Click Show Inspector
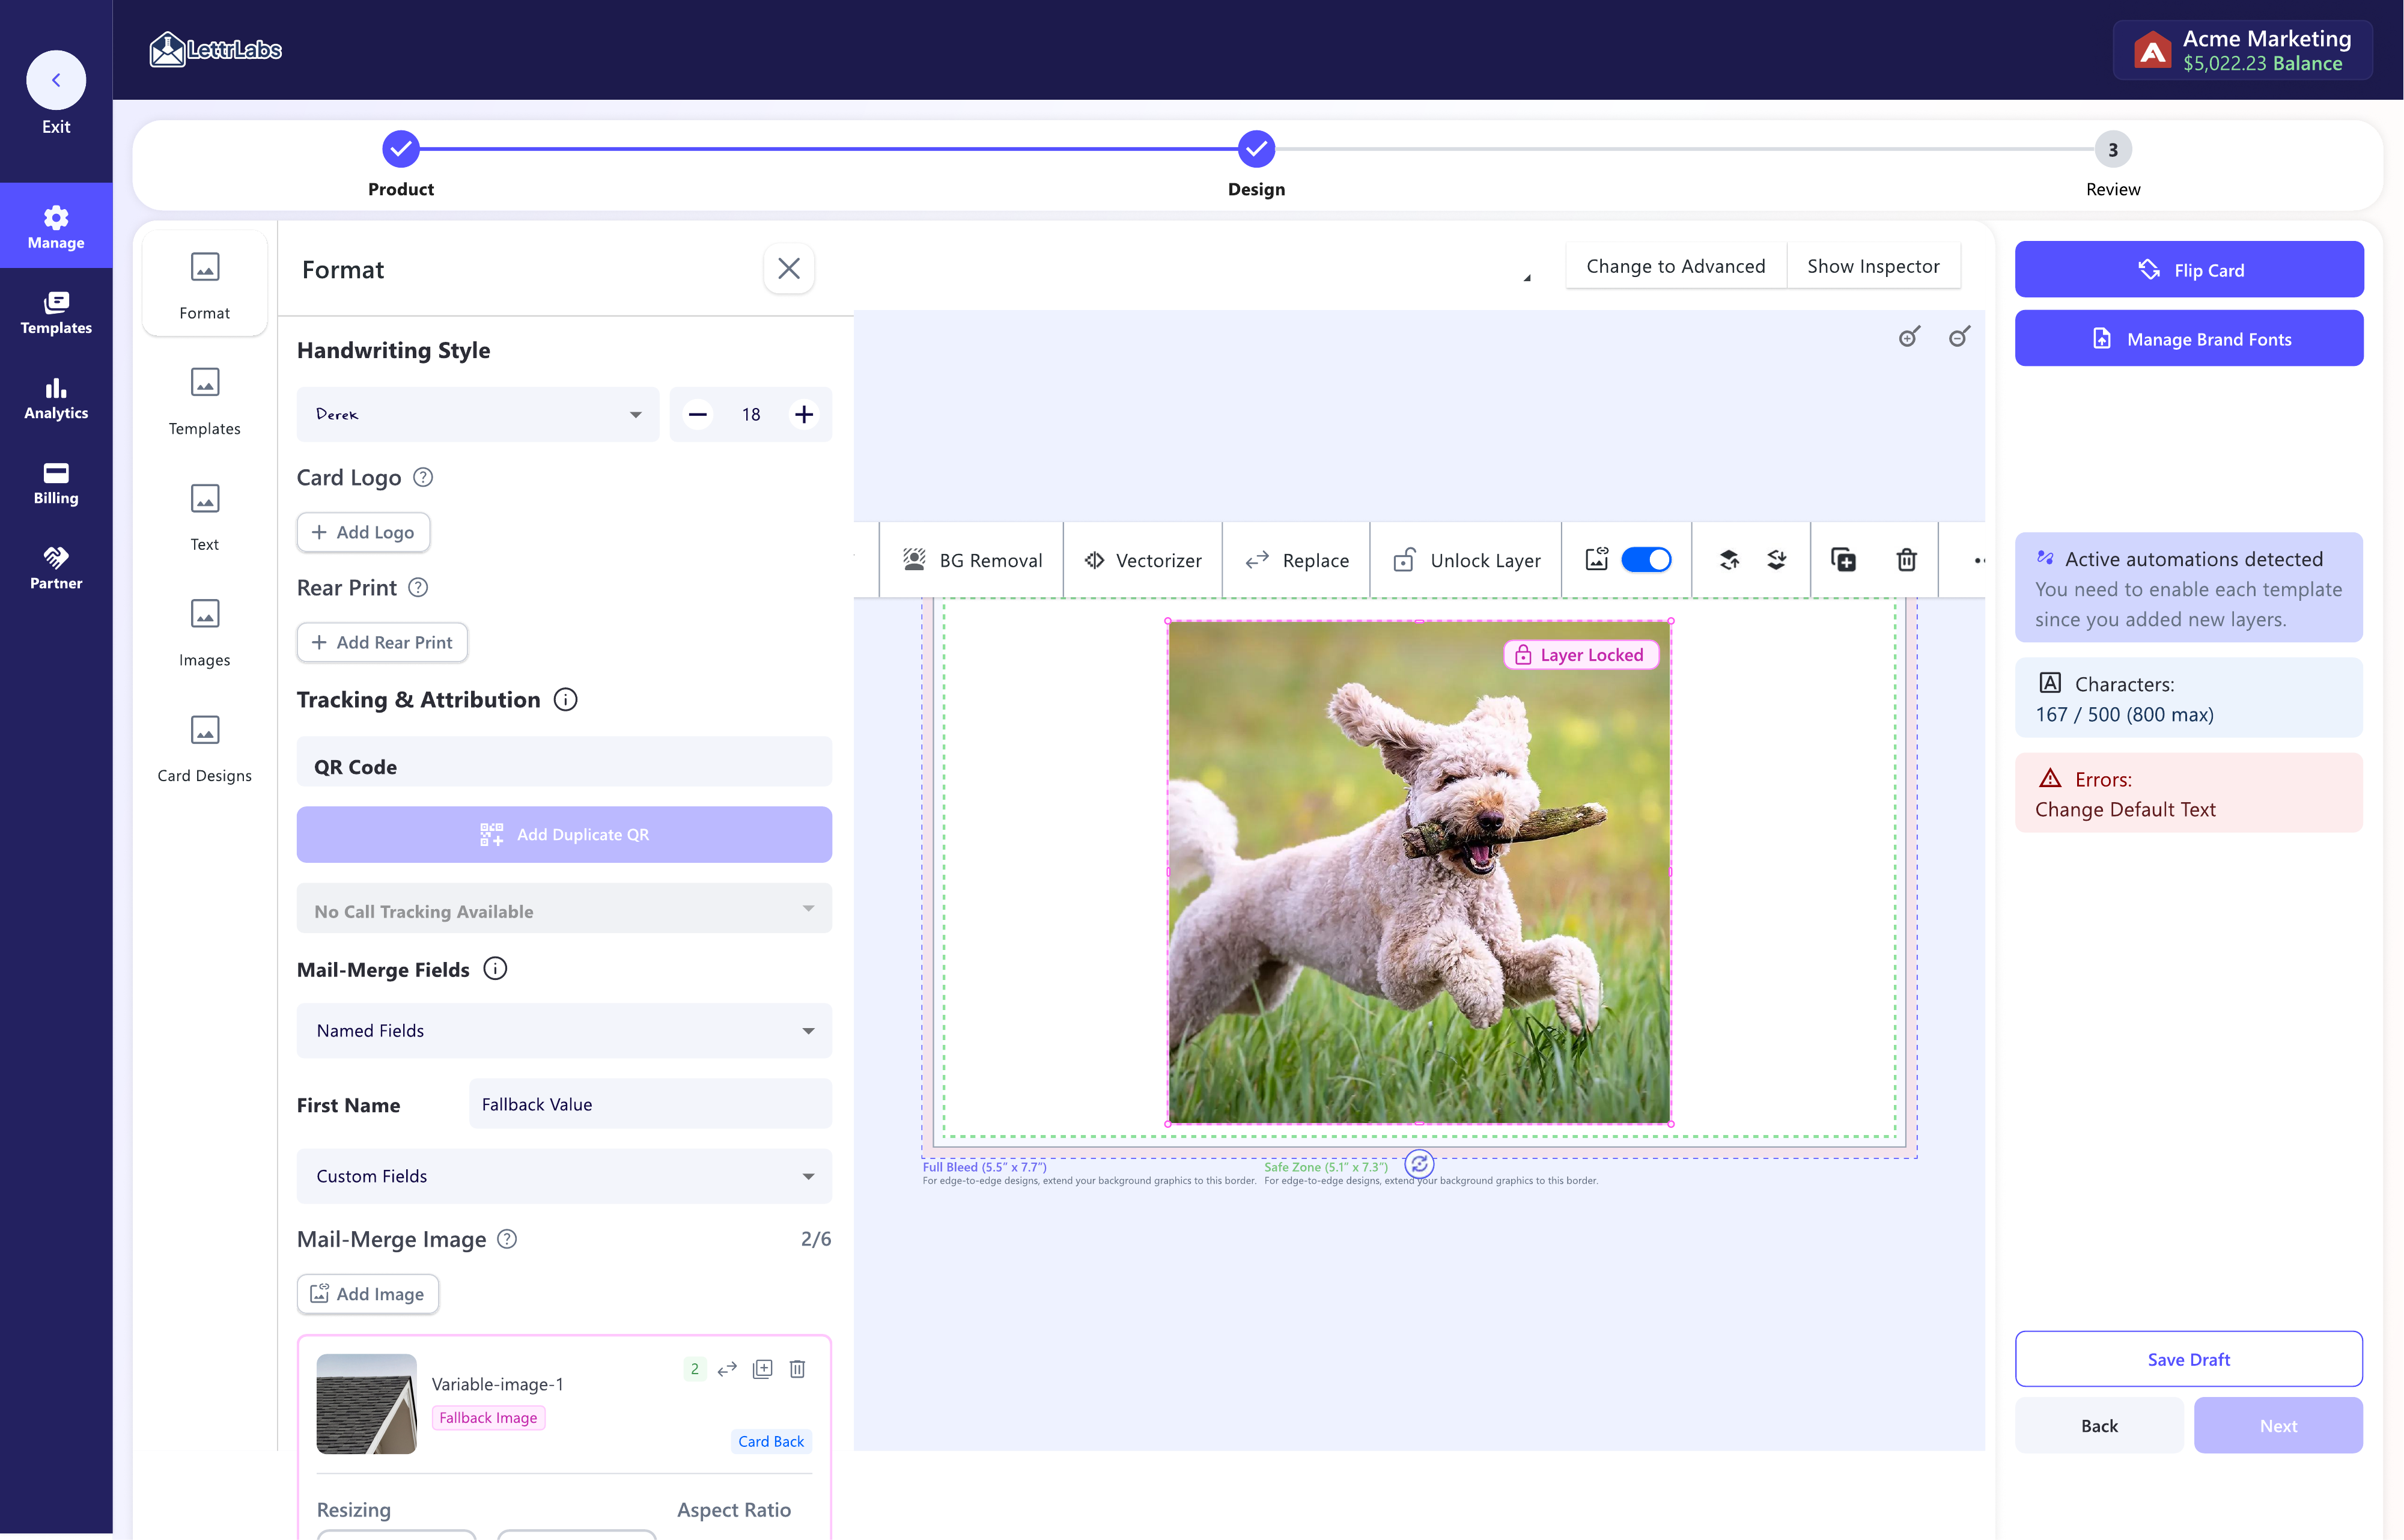 (1873, 266)
